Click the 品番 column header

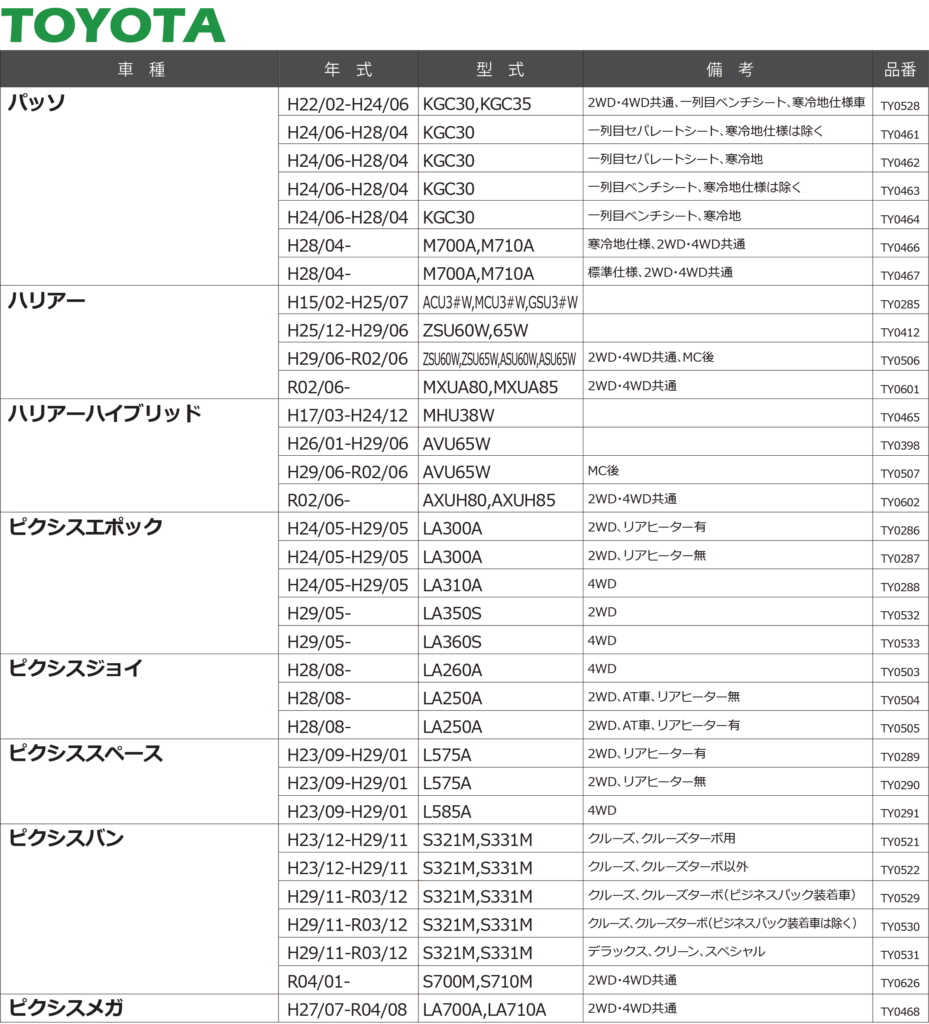(900, 69)
